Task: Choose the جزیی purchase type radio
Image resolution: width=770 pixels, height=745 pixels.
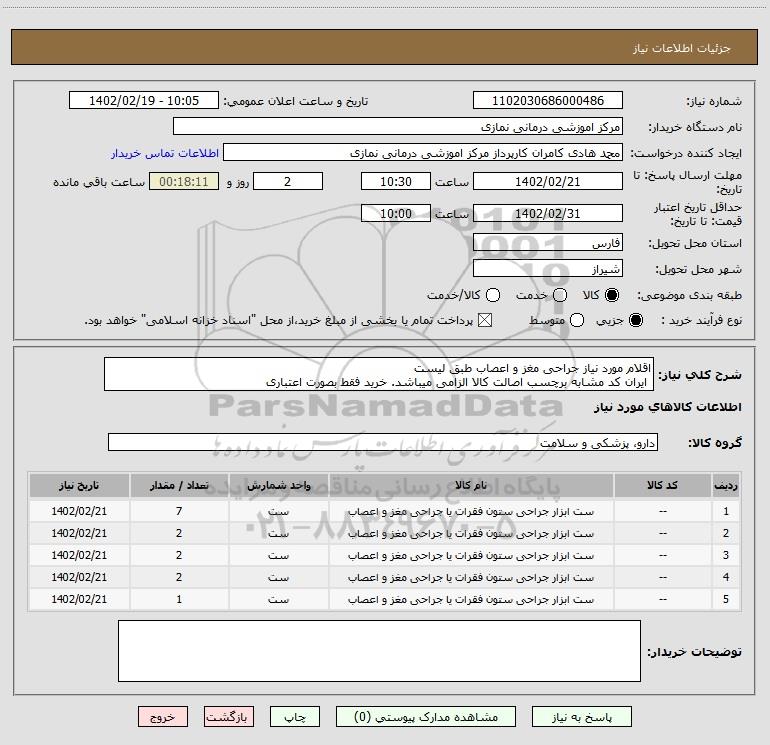Action: click(x=635, y=320)
